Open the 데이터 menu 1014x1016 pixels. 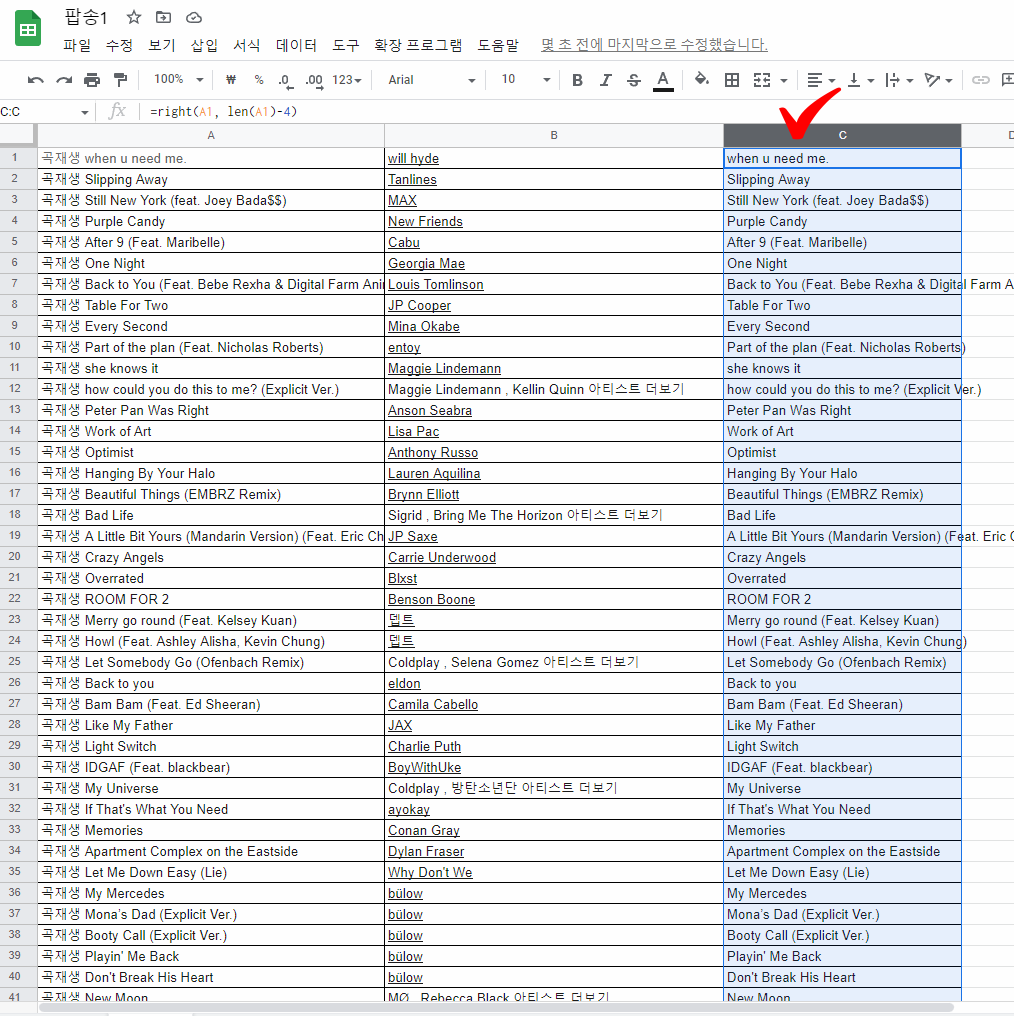click(x=296, y=45)
